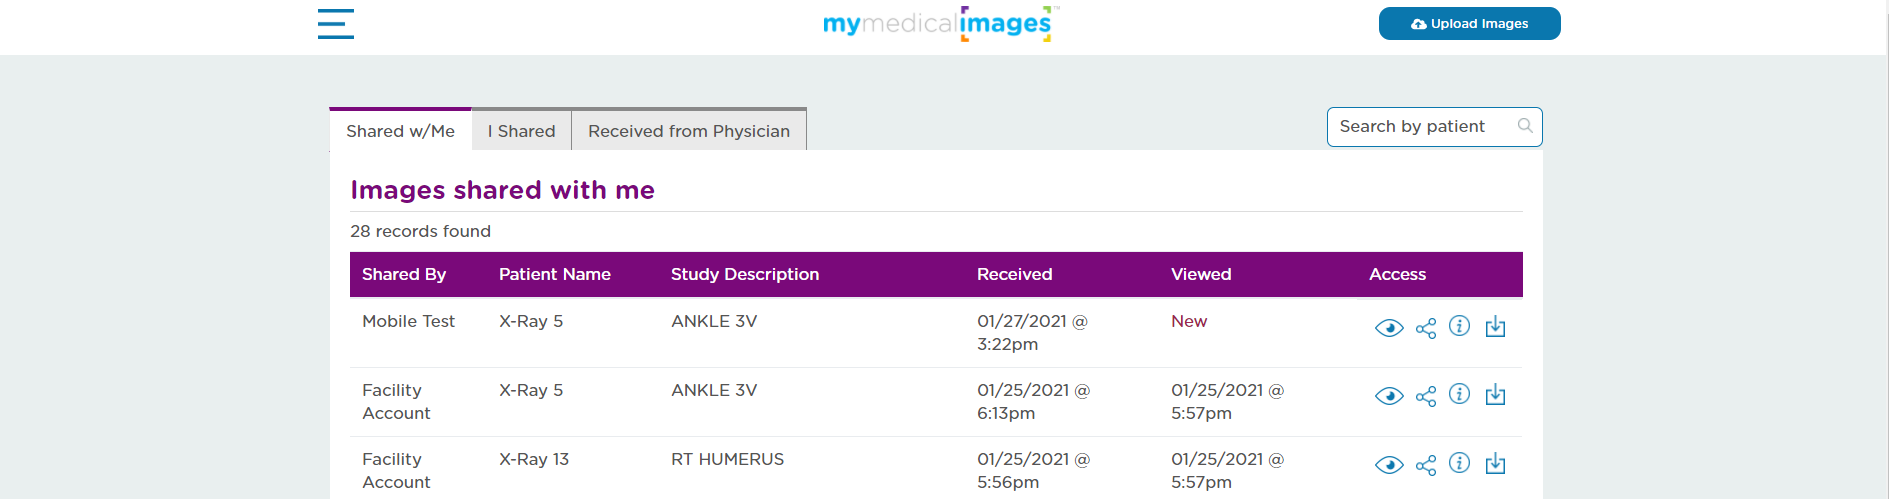1889x499 pixels.
Task: Share the Mobile Test ANKLE 3V study
Action: point(1426,328)
